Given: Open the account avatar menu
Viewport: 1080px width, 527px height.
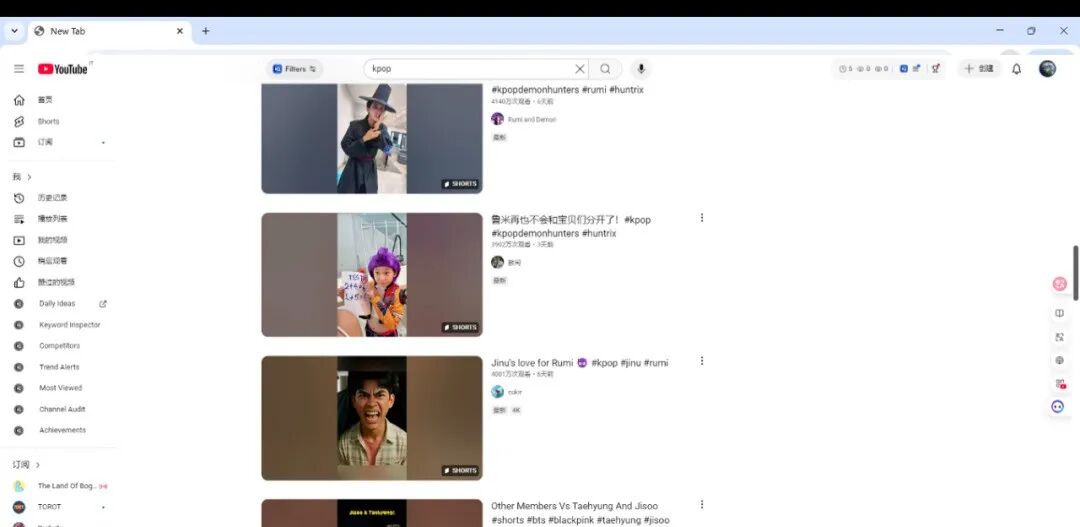Looking at the screenshot, I should (1047, 69).
